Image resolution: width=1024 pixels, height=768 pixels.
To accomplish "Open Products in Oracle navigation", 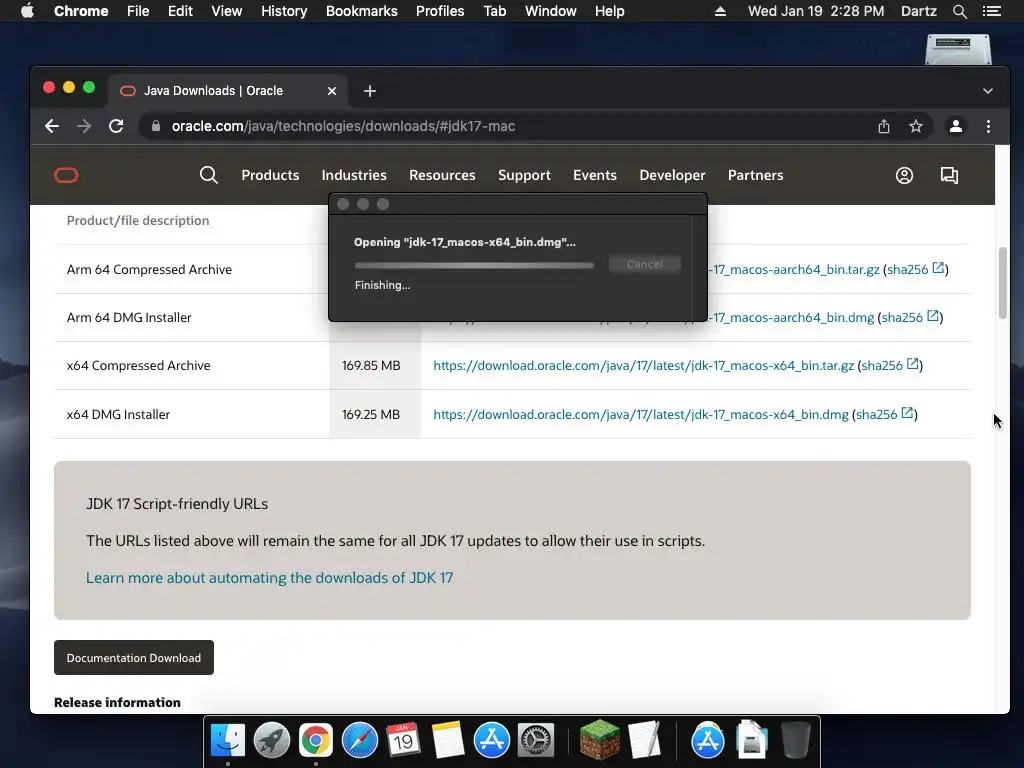I will point(270,175).
